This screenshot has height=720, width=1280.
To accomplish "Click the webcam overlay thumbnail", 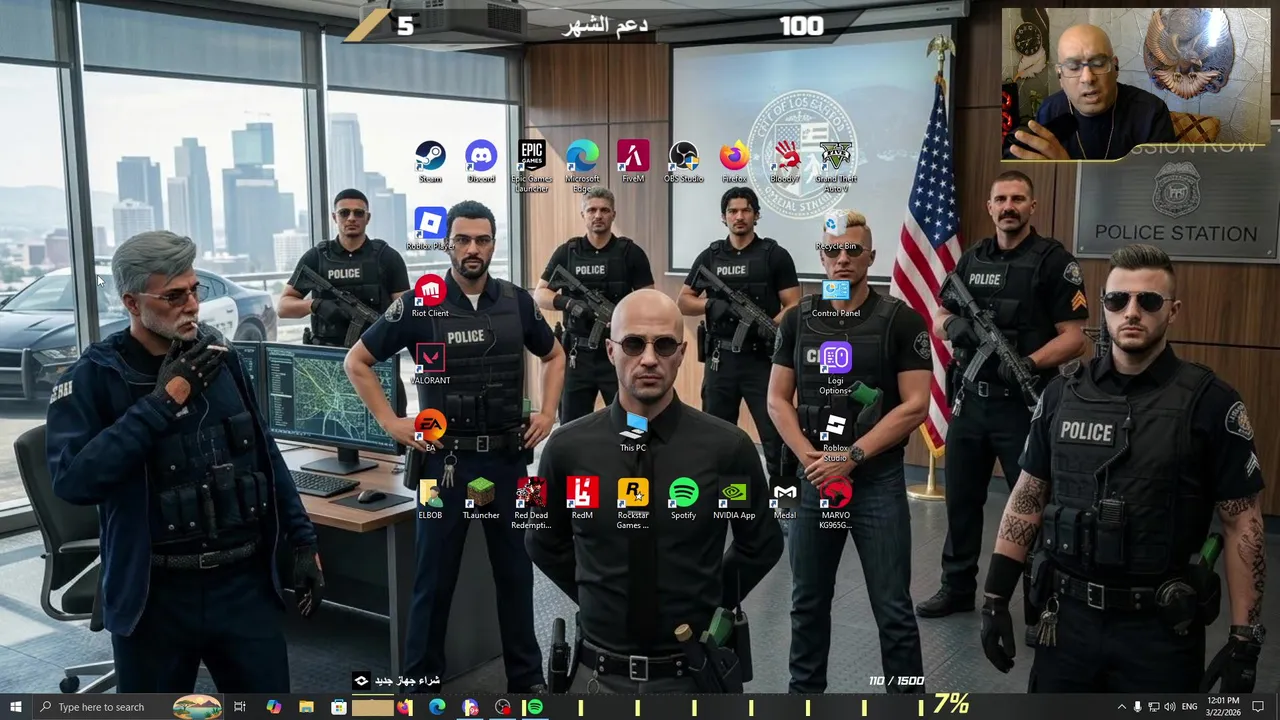I will [x=1136, y=85].
